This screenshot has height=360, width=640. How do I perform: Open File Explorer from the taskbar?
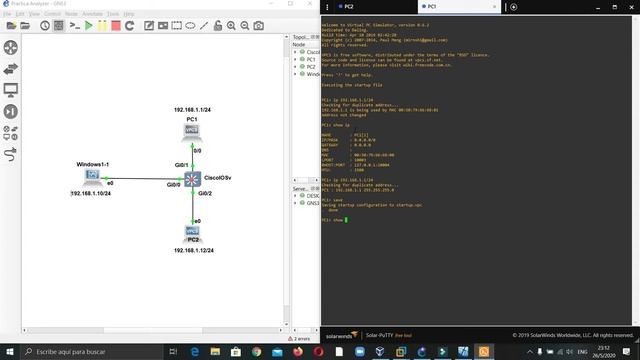pyautogui.click(x=215, y=351)
